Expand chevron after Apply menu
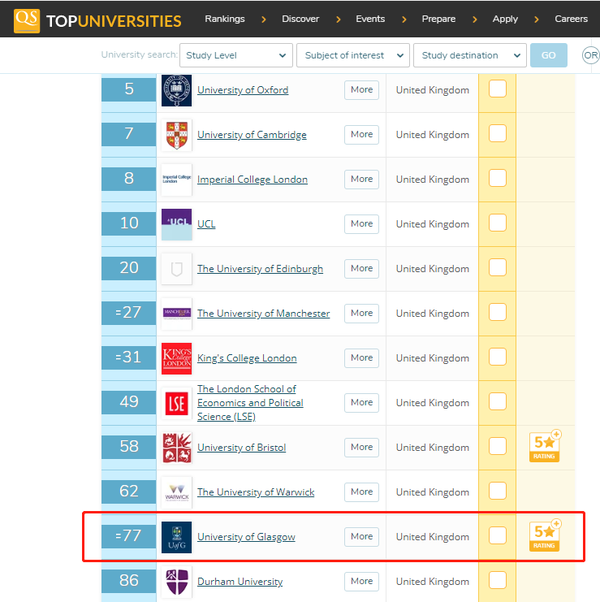The width and height of the screenshot is (600, 602). [x=537, y=19]
